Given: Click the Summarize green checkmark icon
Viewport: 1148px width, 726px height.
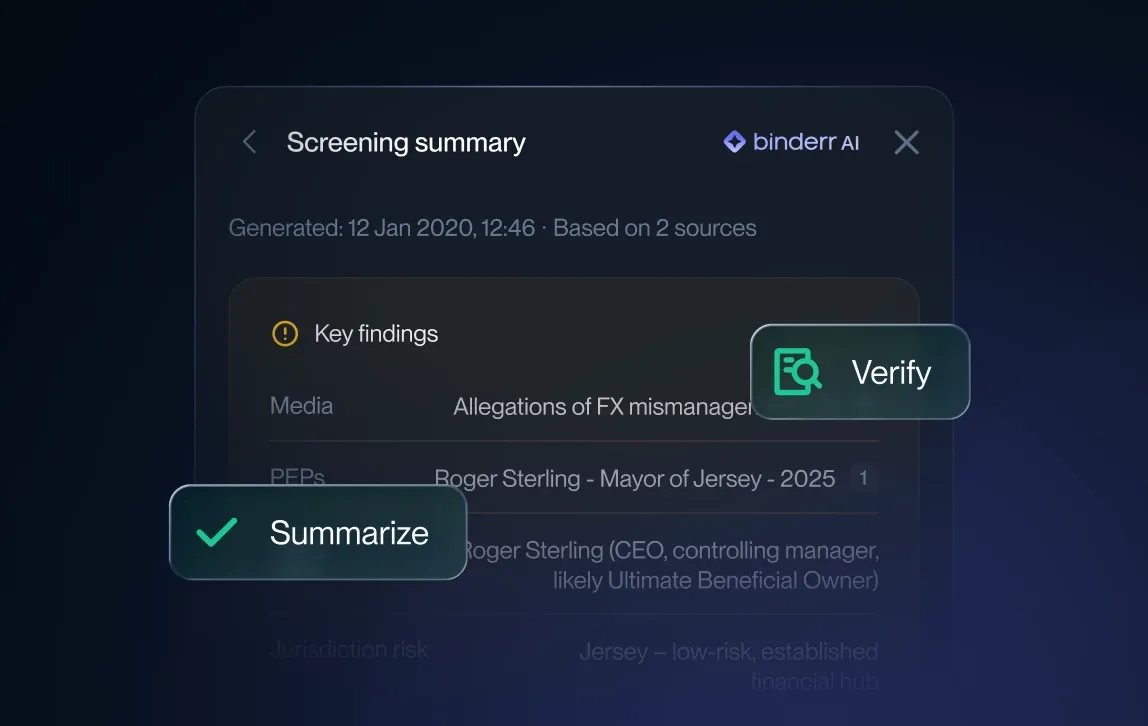Looking at the screenshot, I should (217, 533).
